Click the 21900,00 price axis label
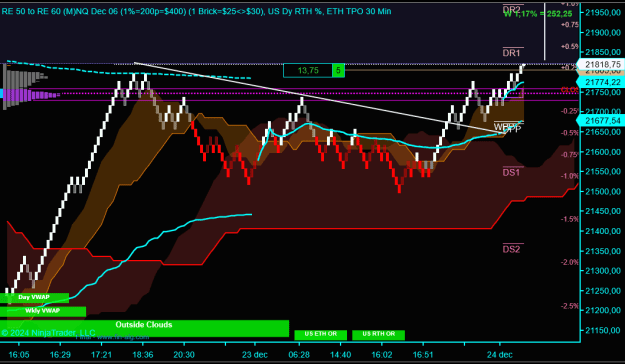This screenshot has height=364, width=625. (603, 33)
